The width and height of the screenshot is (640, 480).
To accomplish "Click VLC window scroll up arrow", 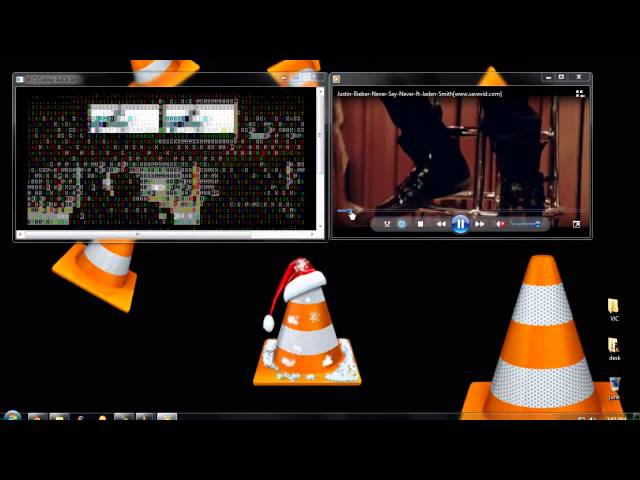I will [320, 92].
